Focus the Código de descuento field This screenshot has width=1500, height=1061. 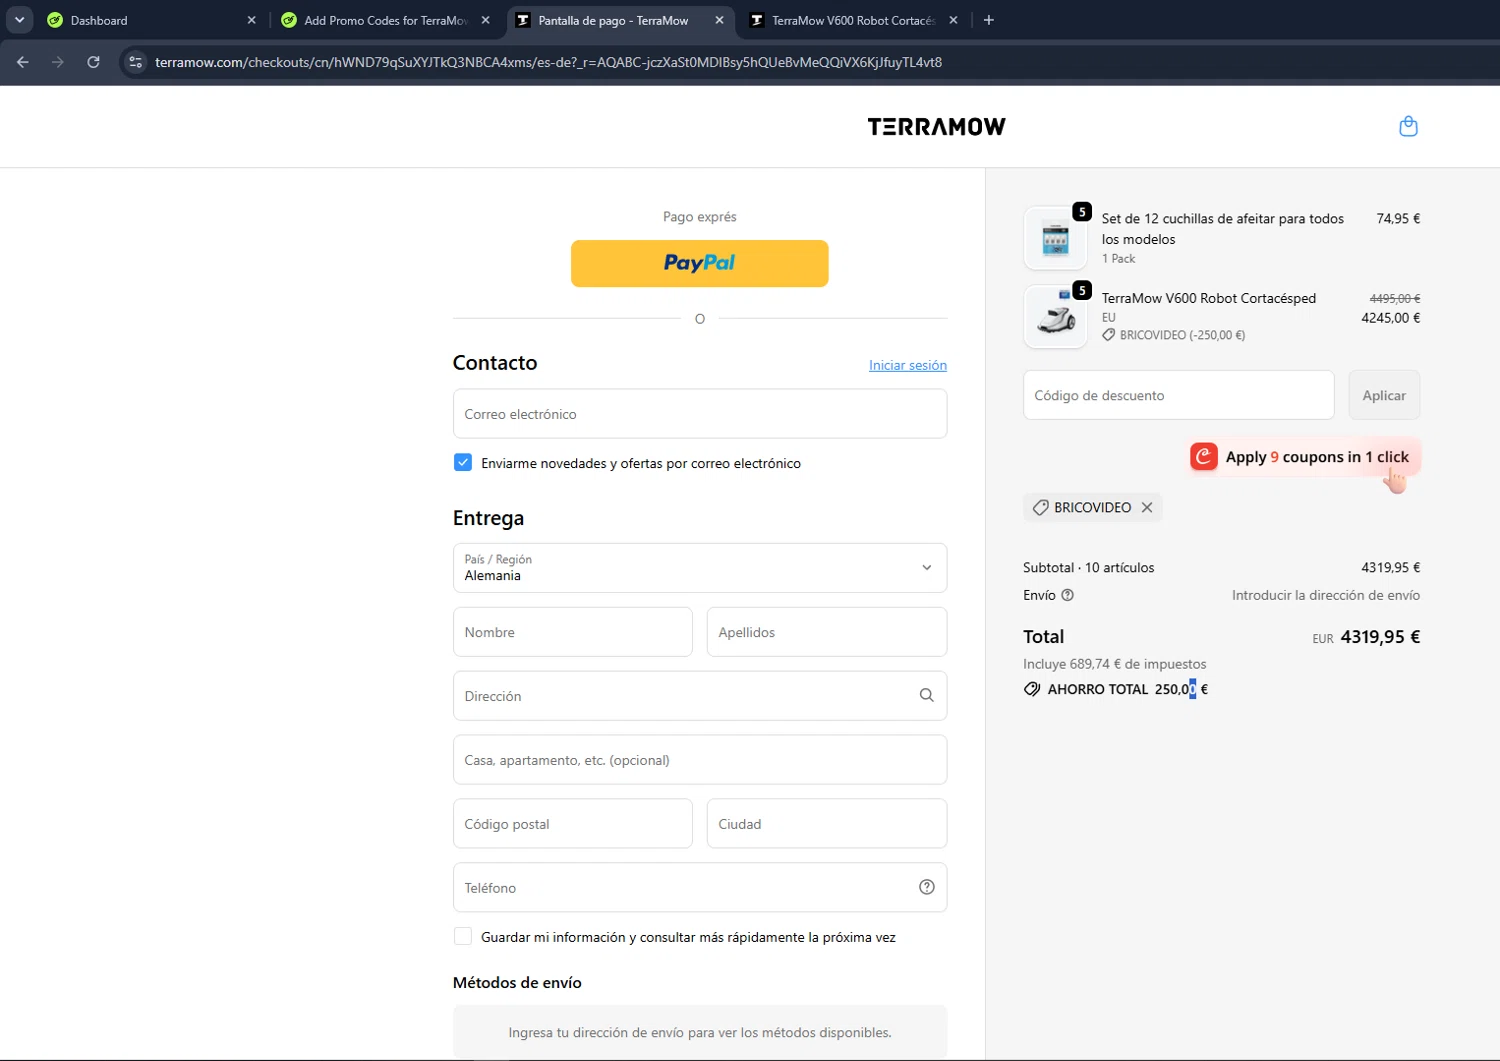(1178, 395)
